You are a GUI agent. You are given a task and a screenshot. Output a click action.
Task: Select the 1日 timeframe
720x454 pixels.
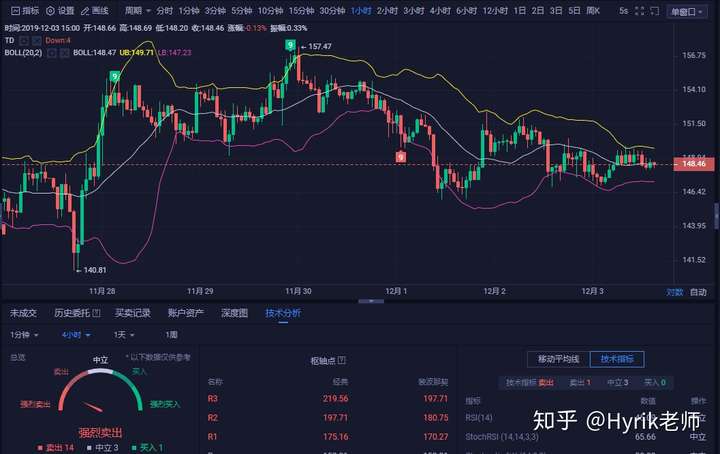(520, 11)
